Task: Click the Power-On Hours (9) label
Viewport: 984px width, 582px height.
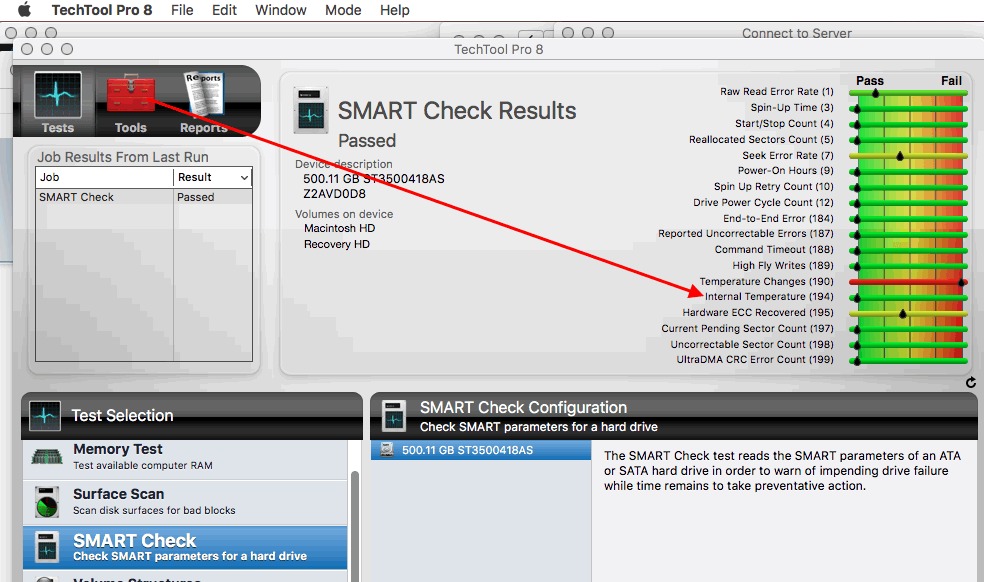Action: click(786, 171)
